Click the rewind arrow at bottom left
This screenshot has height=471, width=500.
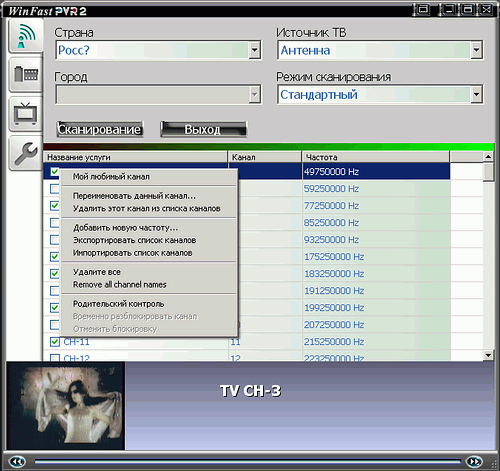coord(17,461)
